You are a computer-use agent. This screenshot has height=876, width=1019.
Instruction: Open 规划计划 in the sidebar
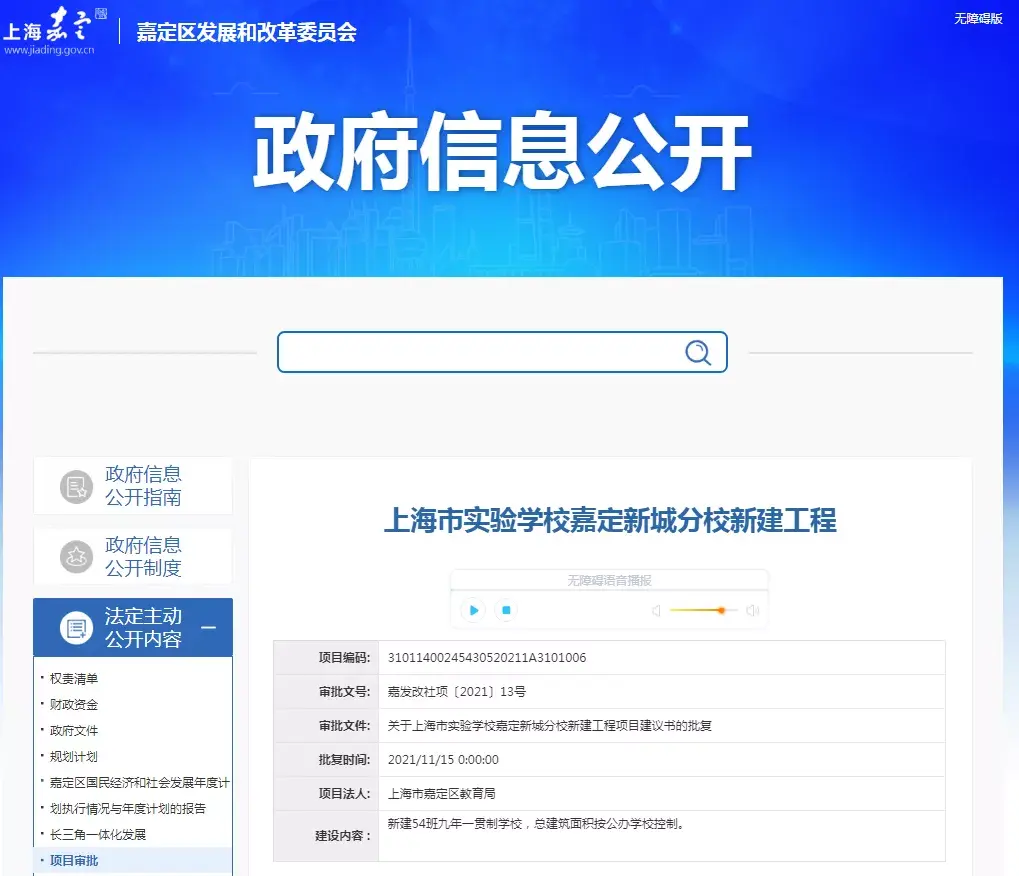tap(73, 756)
